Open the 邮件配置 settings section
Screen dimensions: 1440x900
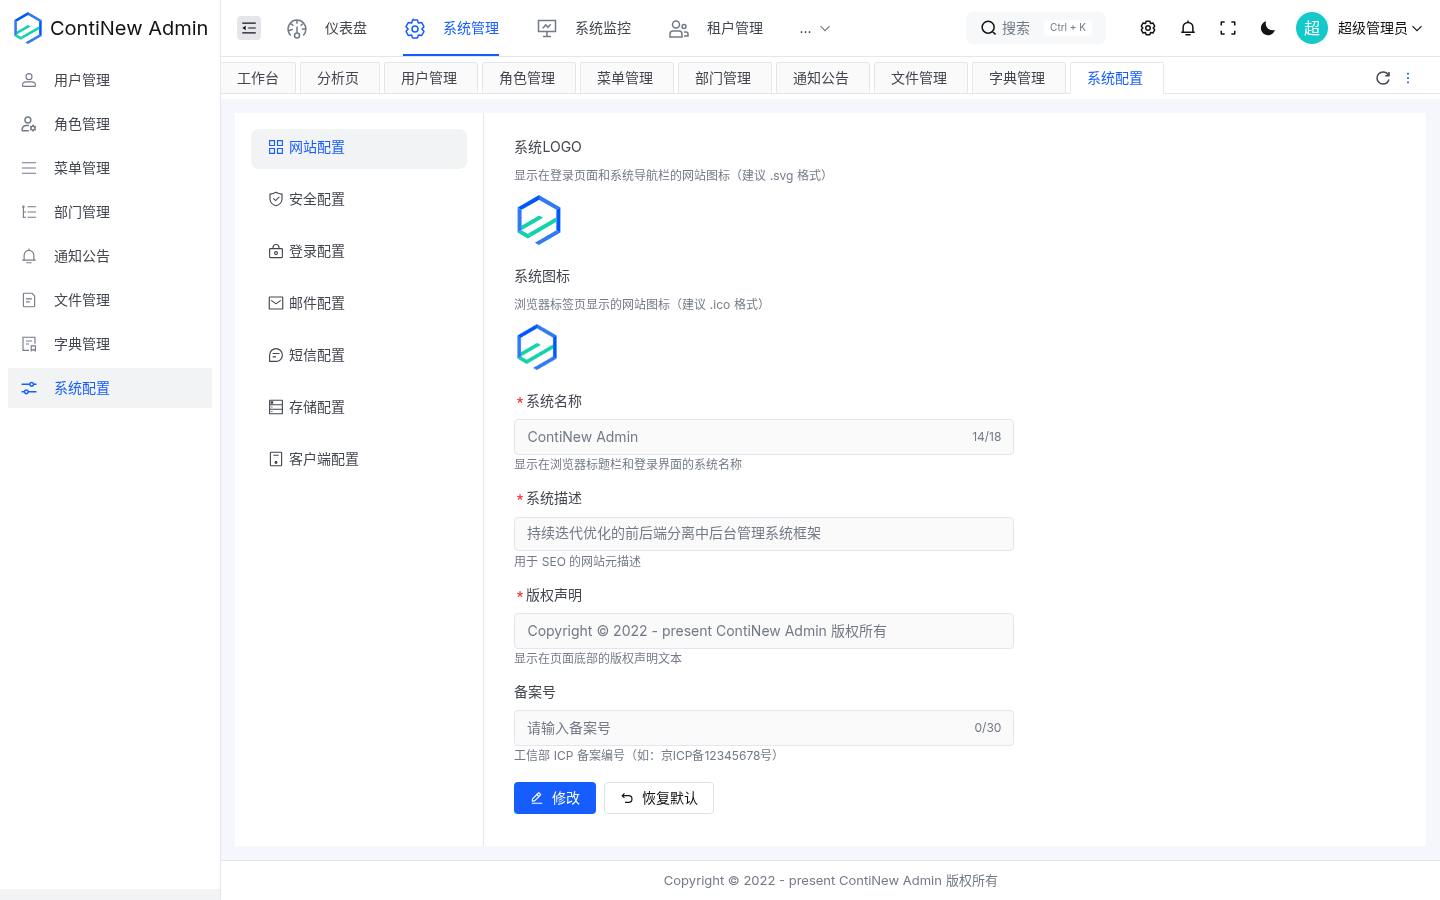[359, 304]
